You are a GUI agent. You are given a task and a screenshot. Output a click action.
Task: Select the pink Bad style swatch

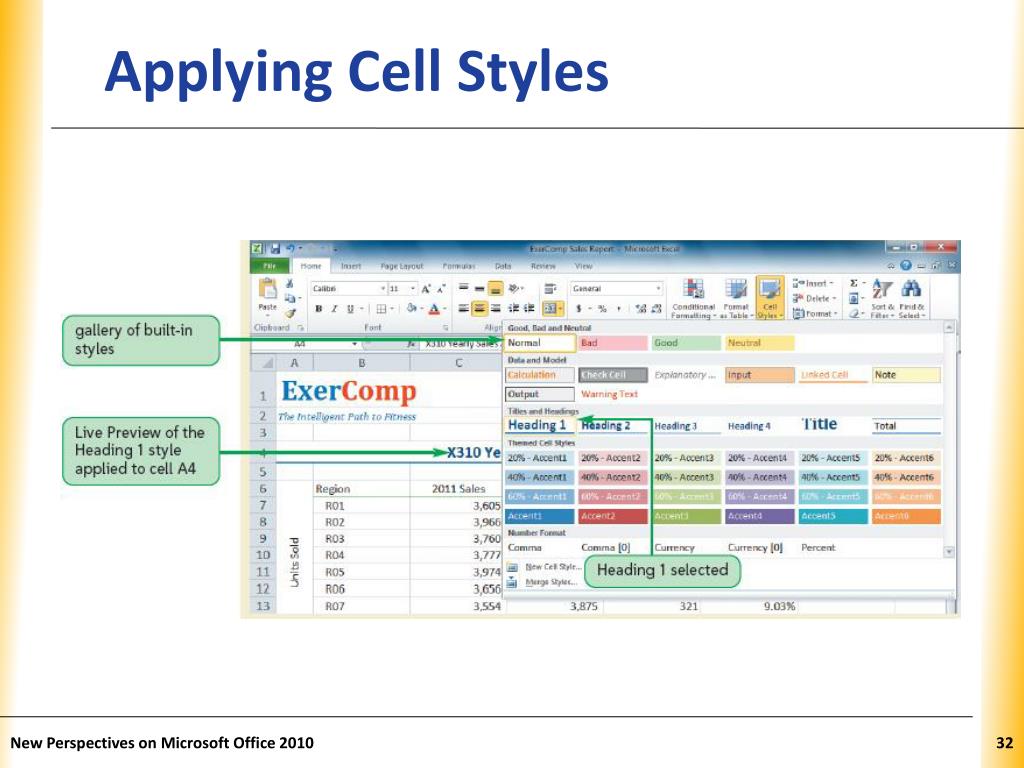pyautogui.click(x=611, y=343)
